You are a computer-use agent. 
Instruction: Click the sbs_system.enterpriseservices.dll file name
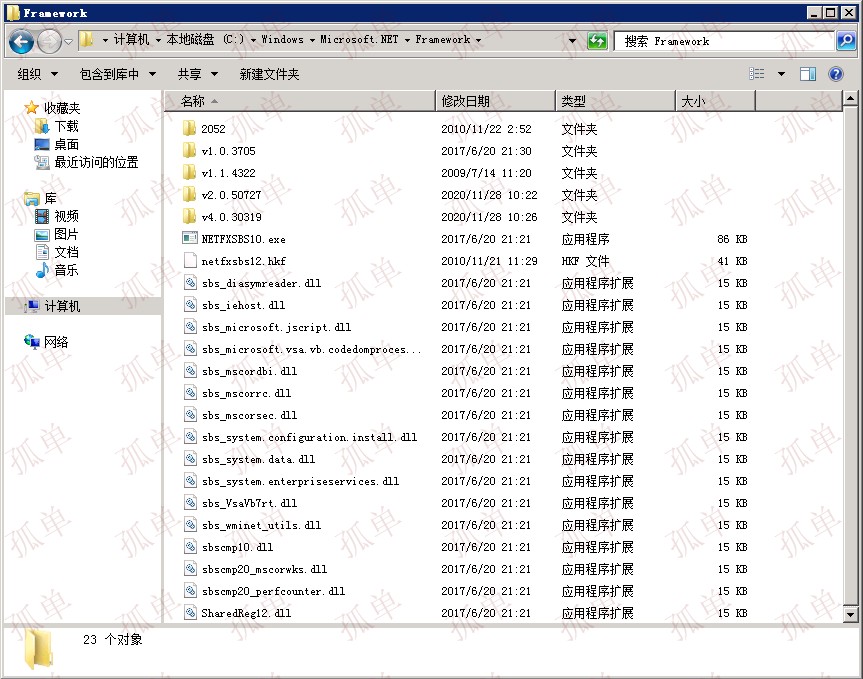pos(300,481)
